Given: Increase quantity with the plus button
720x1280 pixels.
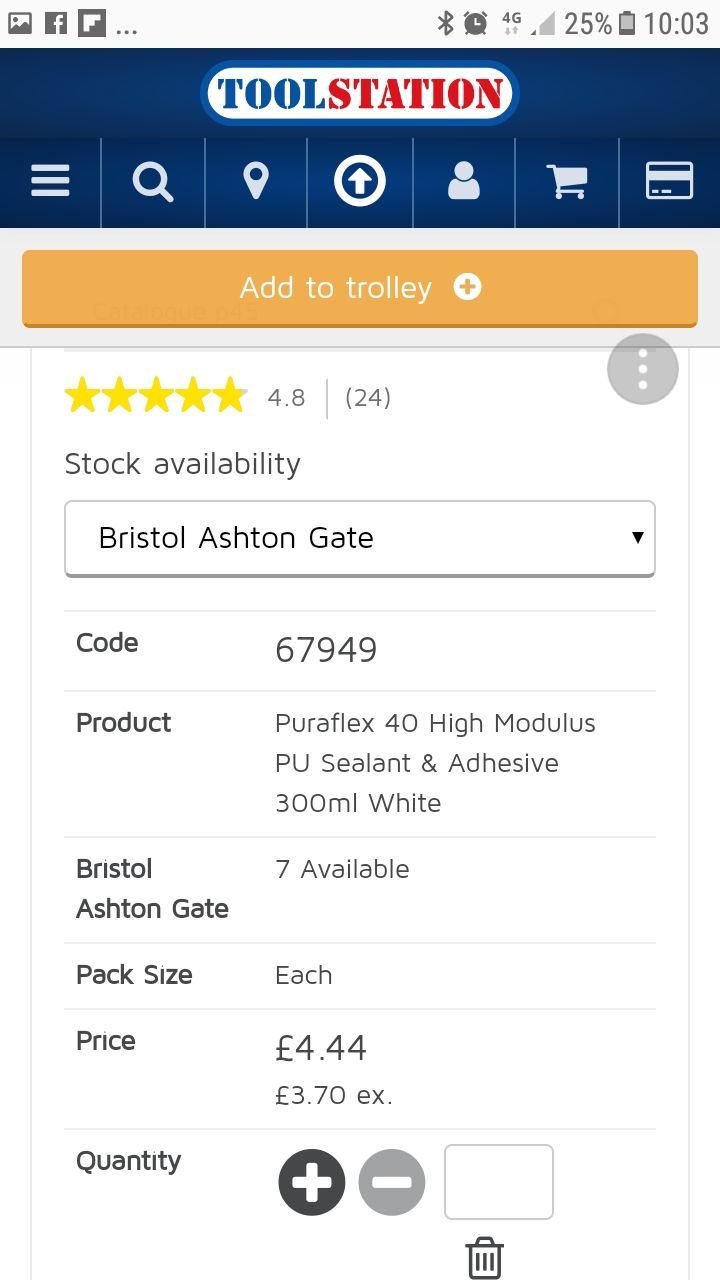Looking at the screenshot, I should (312, 1182).
